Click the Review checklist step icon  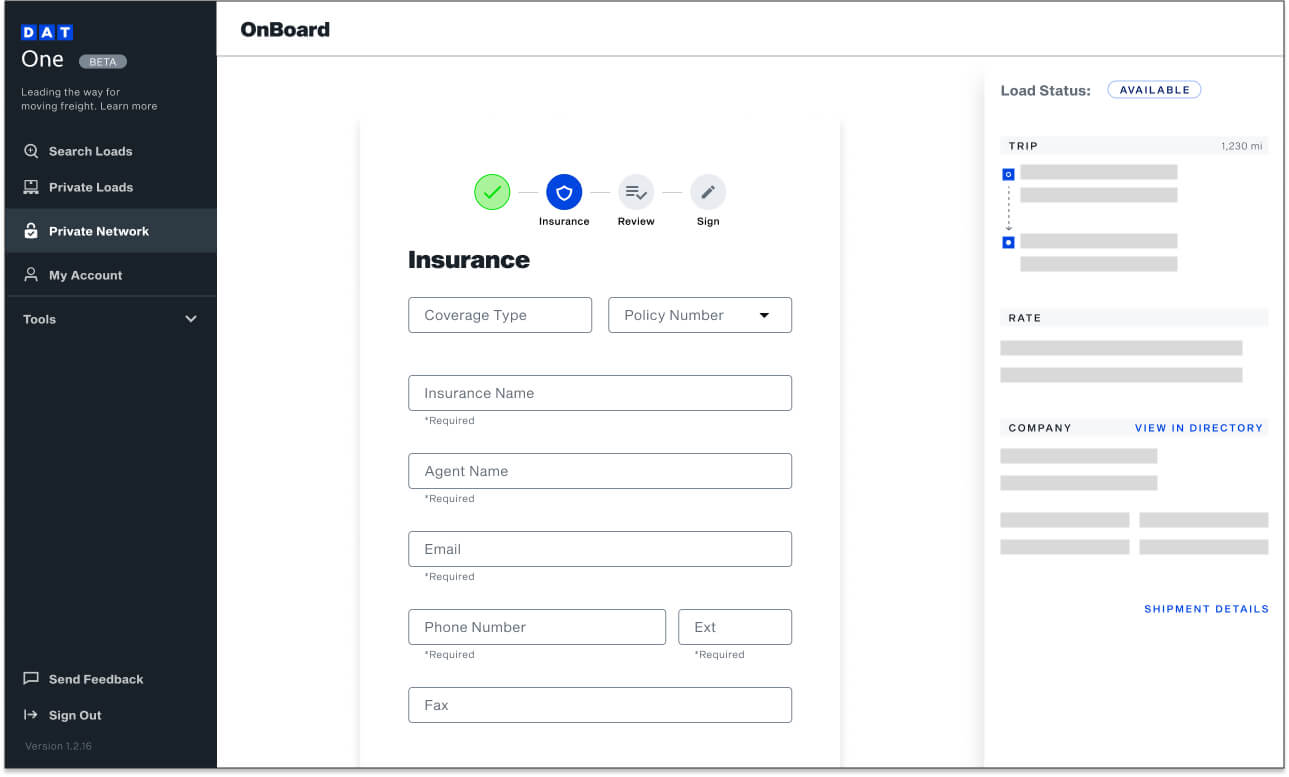tap(636, 191)
